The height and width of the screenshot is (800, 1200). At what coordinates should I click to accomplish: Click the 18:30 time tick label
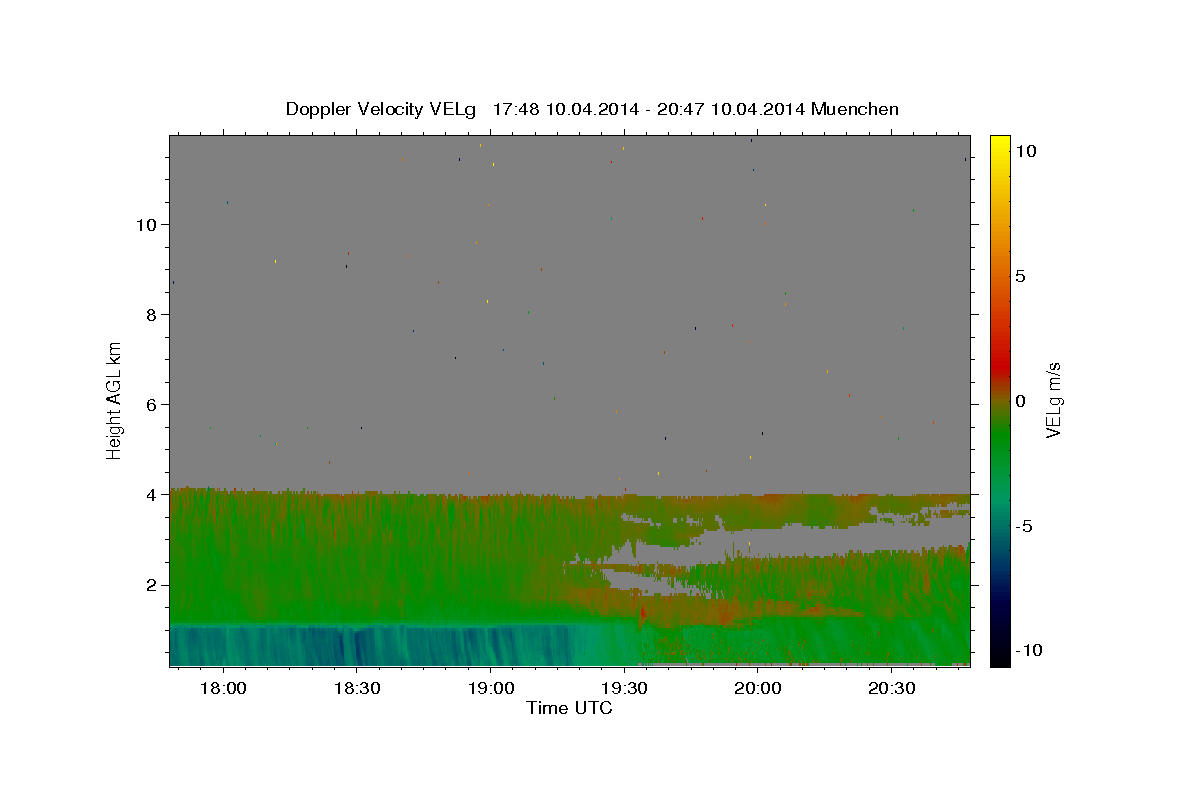(356, 688)
